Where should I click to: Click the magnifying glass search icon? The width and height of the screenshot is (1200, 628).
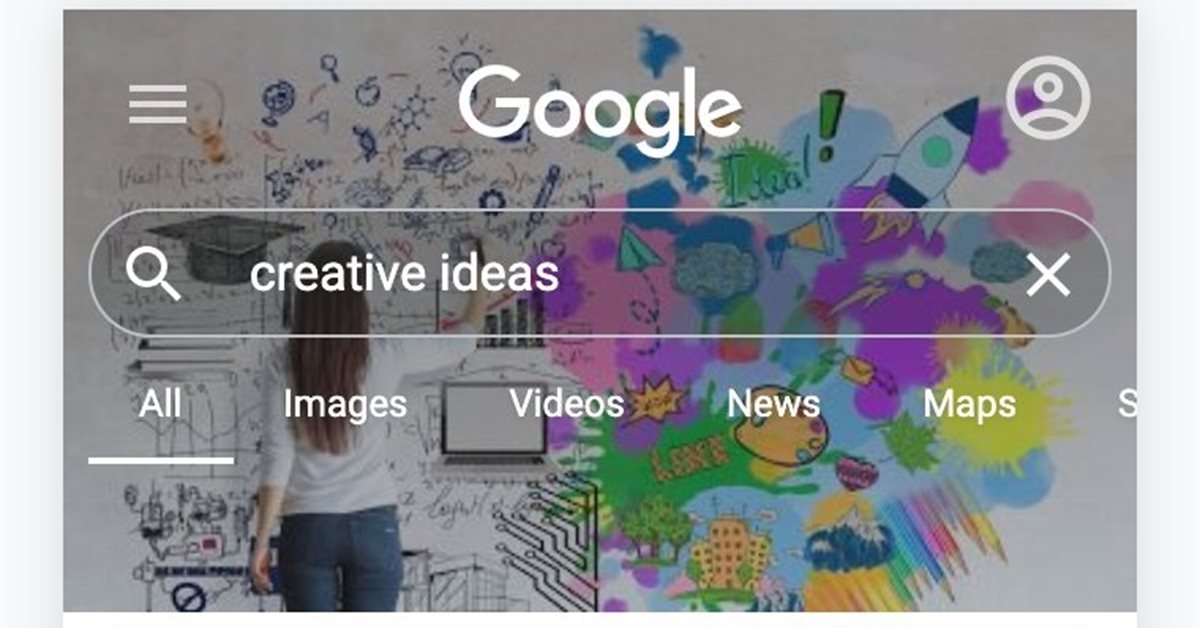pyautogui.click(x=153, y=273)
